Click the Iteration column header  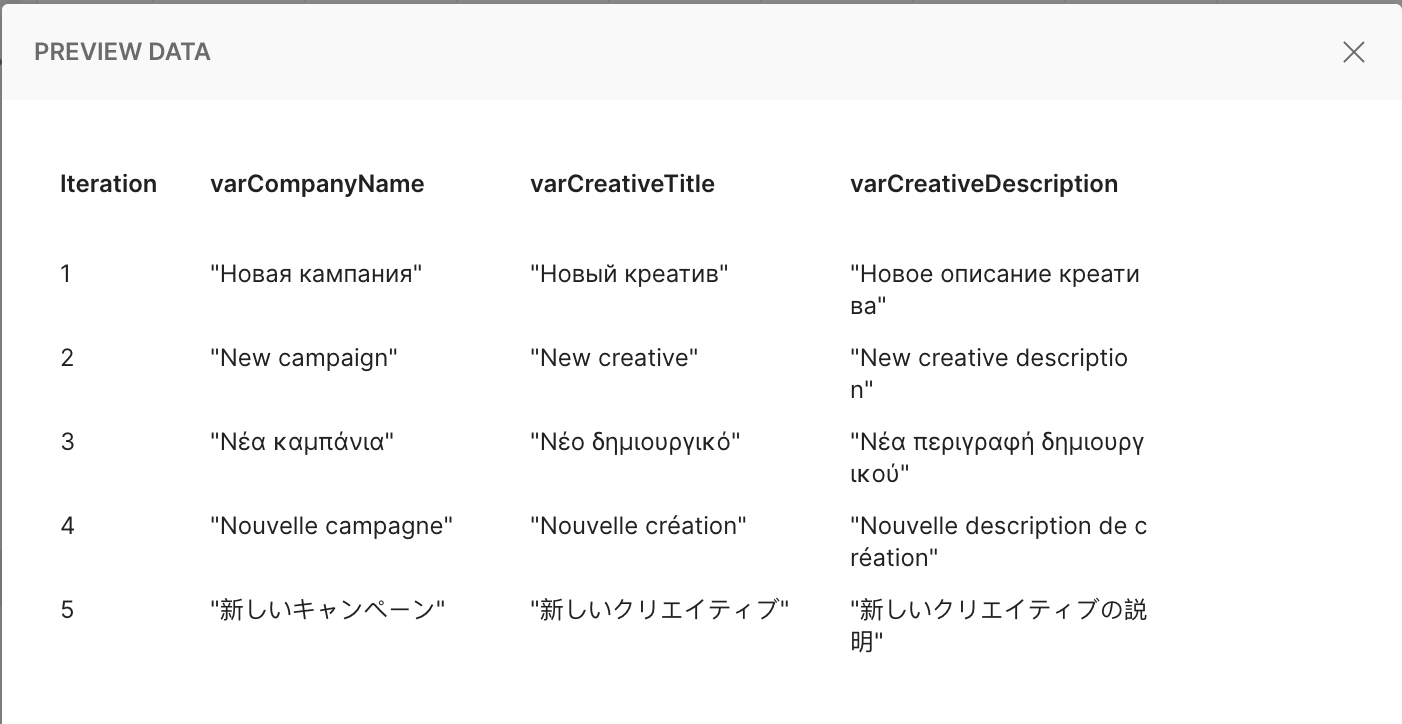tap(108, 184)
